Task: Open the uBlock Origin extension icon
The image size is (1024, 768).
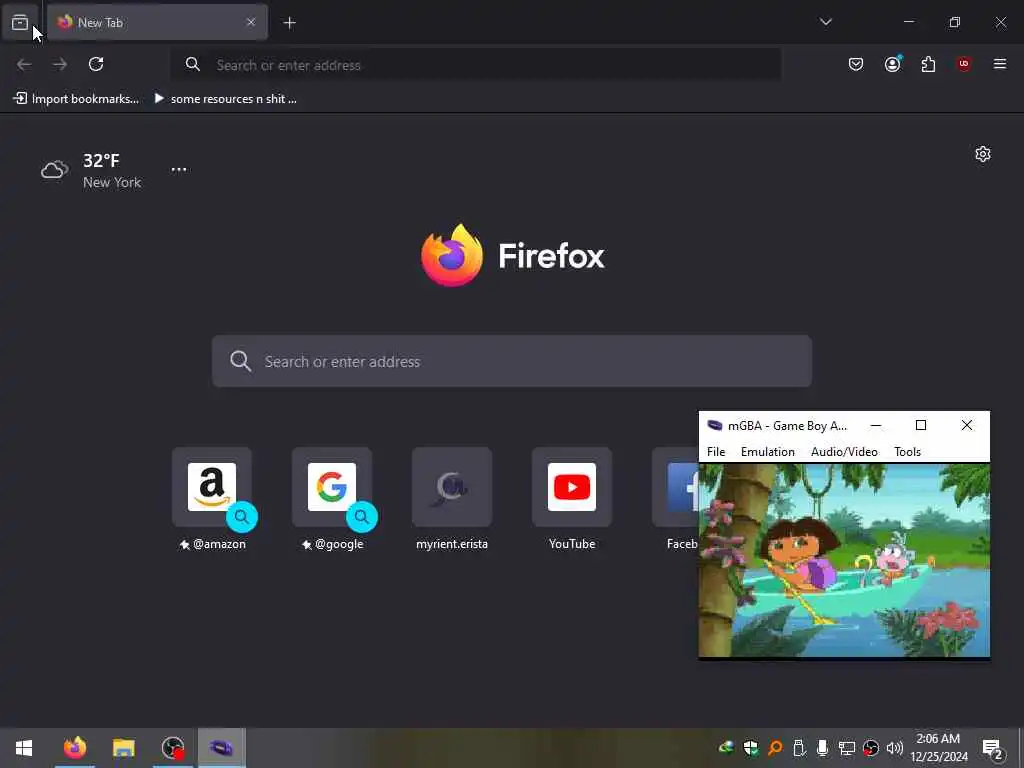Action: [964, 64]
